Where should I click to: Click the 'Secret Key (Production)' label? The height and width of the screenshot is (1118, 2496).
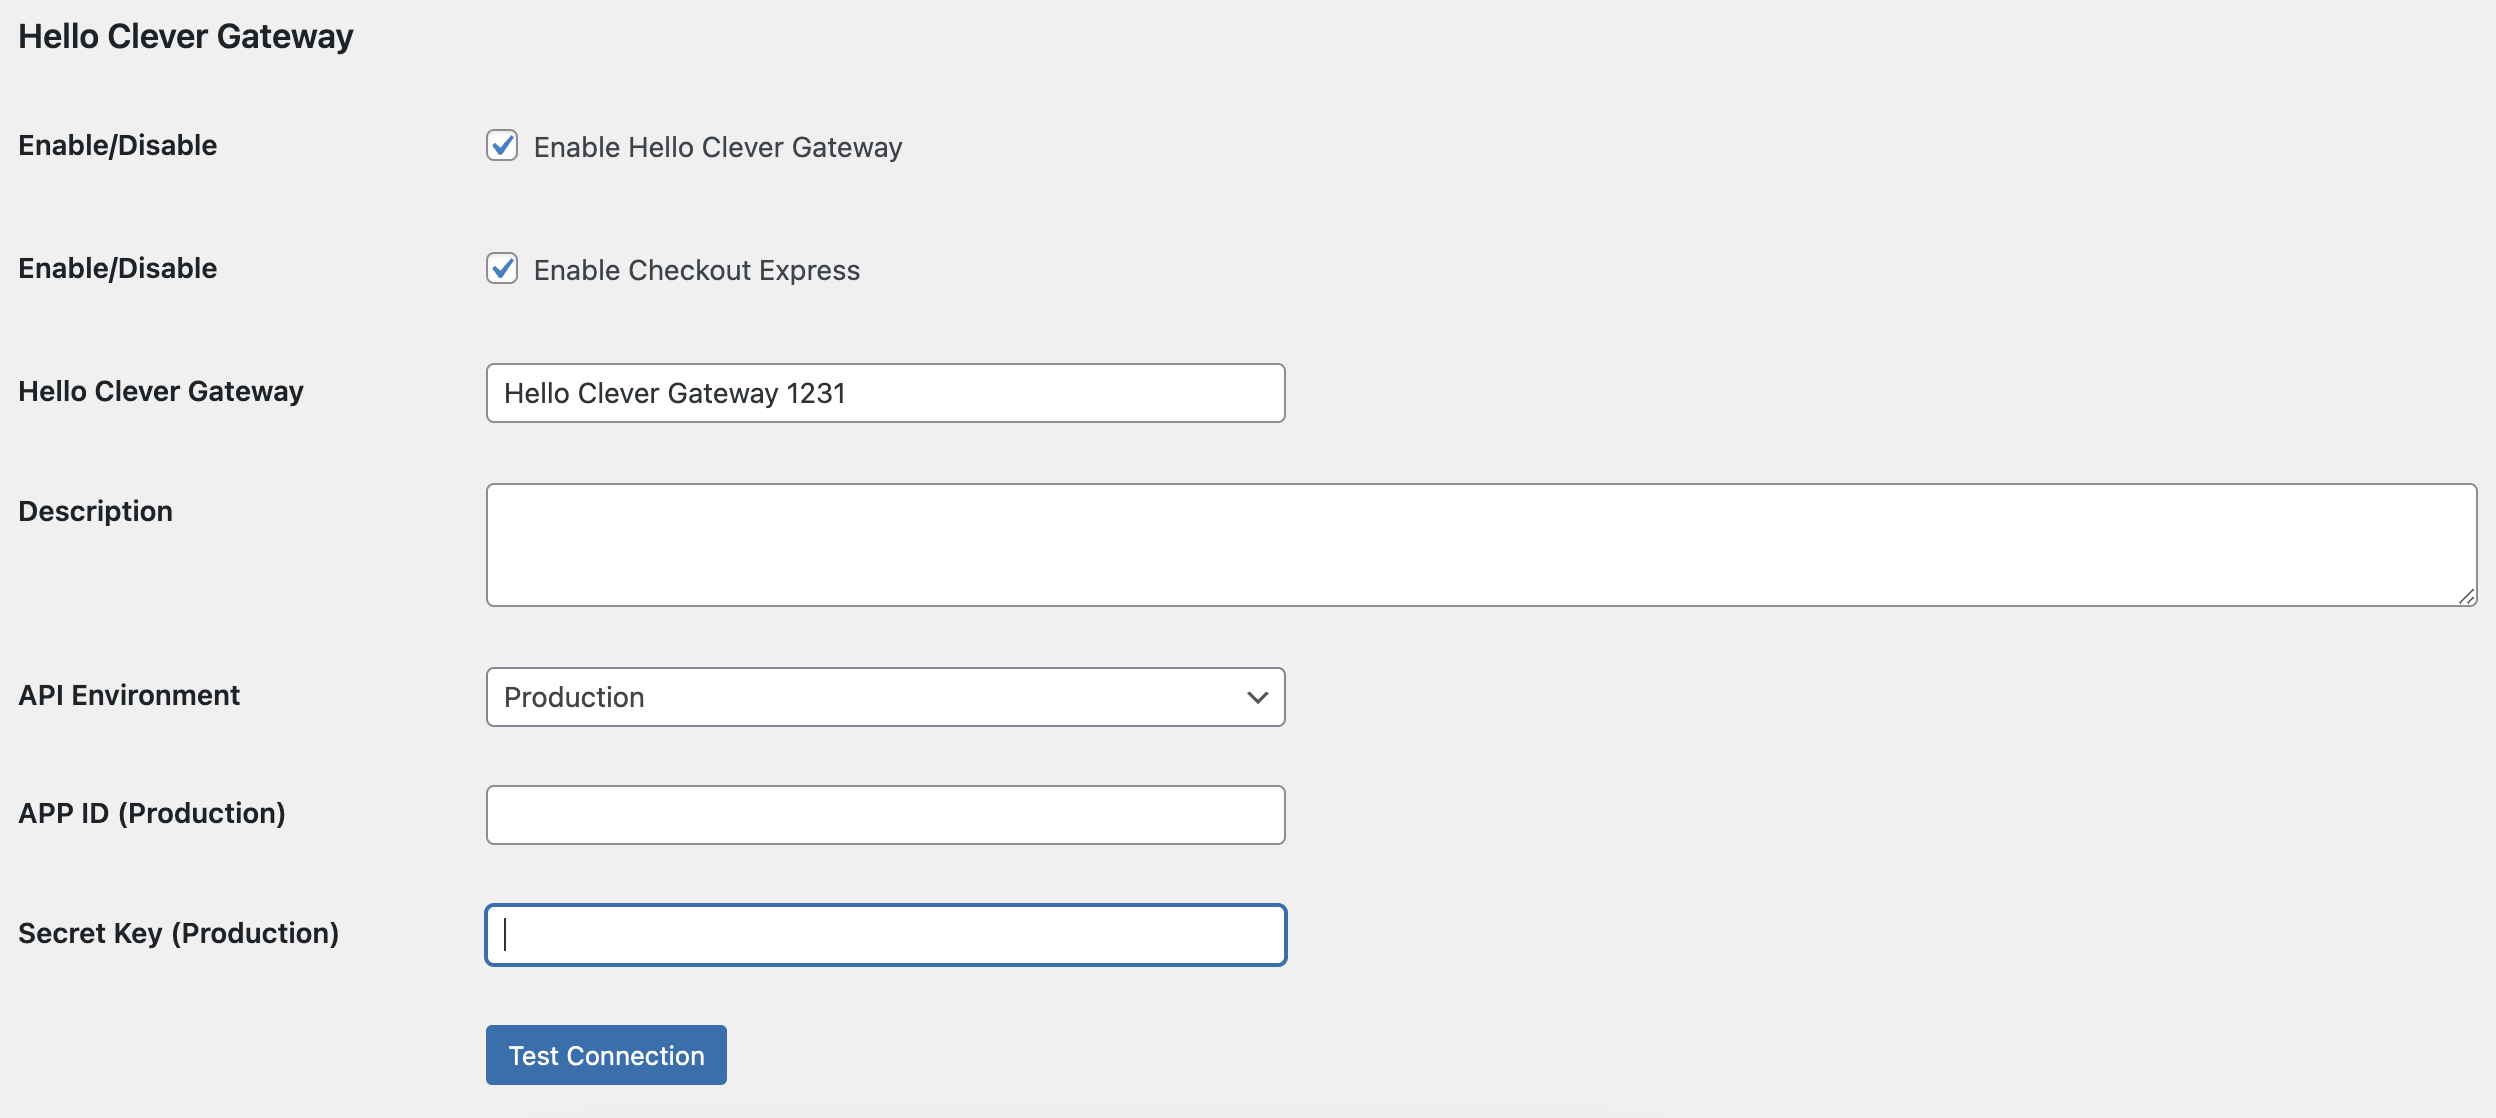pyautogui.click(x=178, y=933)
